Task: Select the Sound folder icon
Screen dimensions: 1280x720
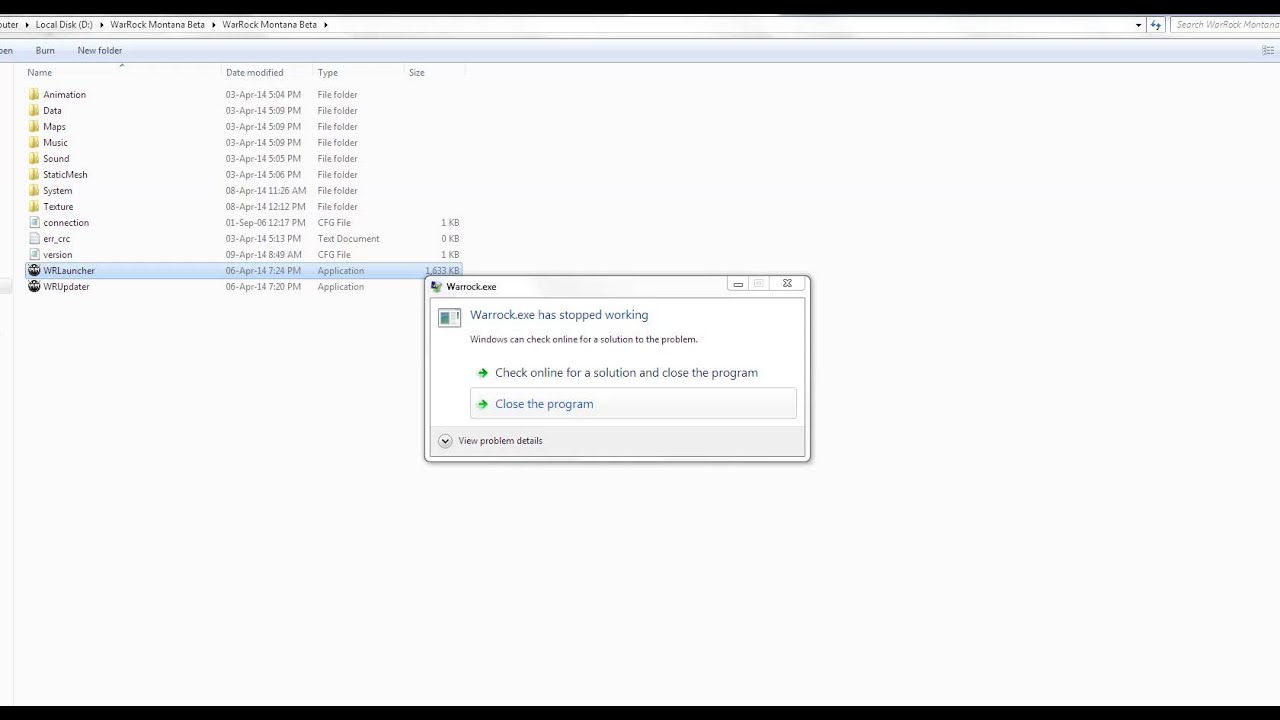Action: [34, 159]
